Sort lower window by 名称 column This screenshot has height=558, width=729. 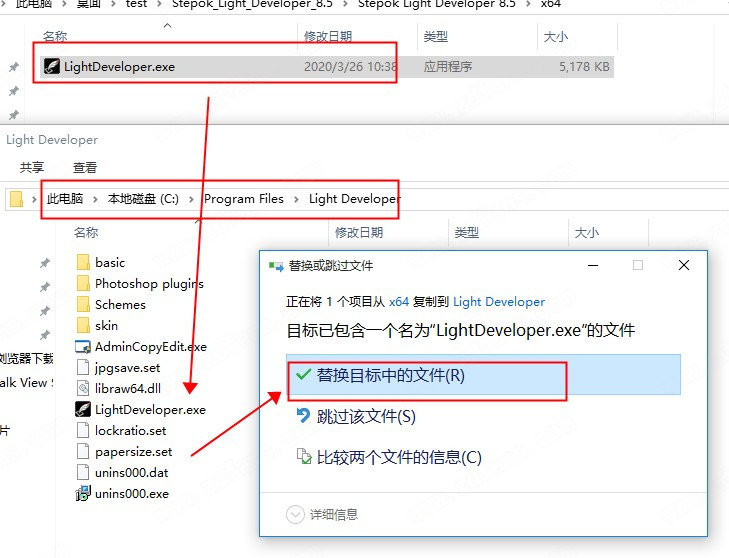pyautogui.click(x=86, y=232)
